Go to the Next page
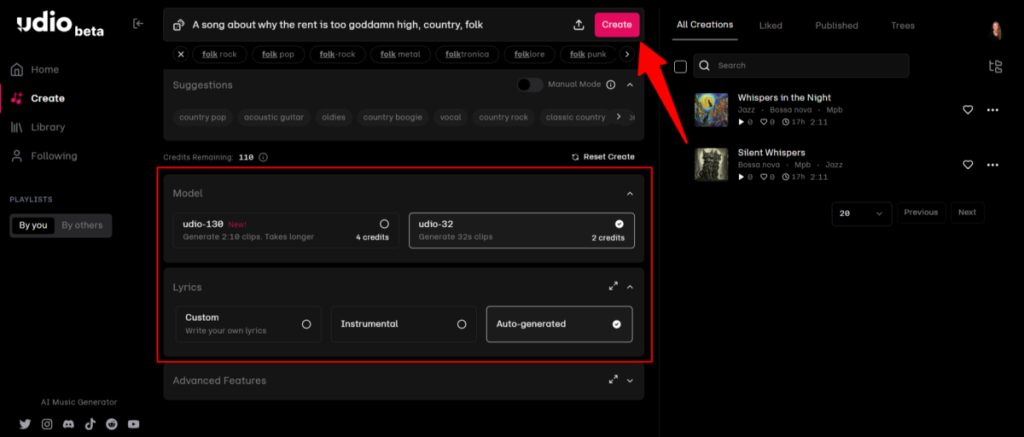This screenshot has height=437, width=1024. (967, 212)
